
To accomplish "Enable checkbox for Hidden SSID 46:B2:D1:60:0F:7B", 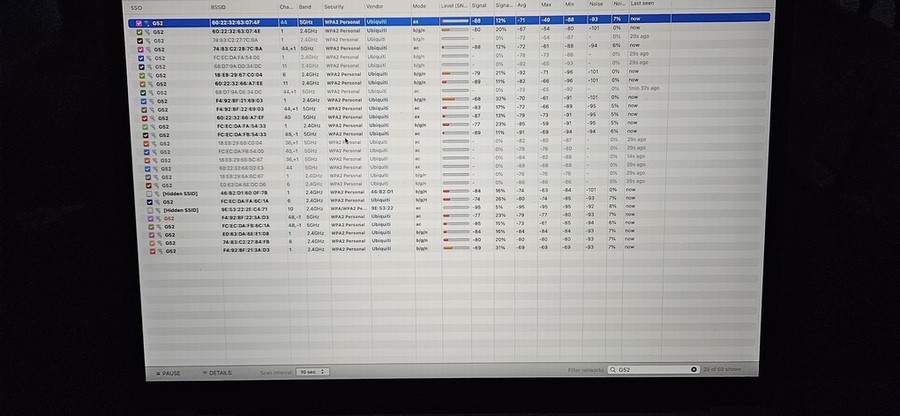I will click(x=139, y=192).
